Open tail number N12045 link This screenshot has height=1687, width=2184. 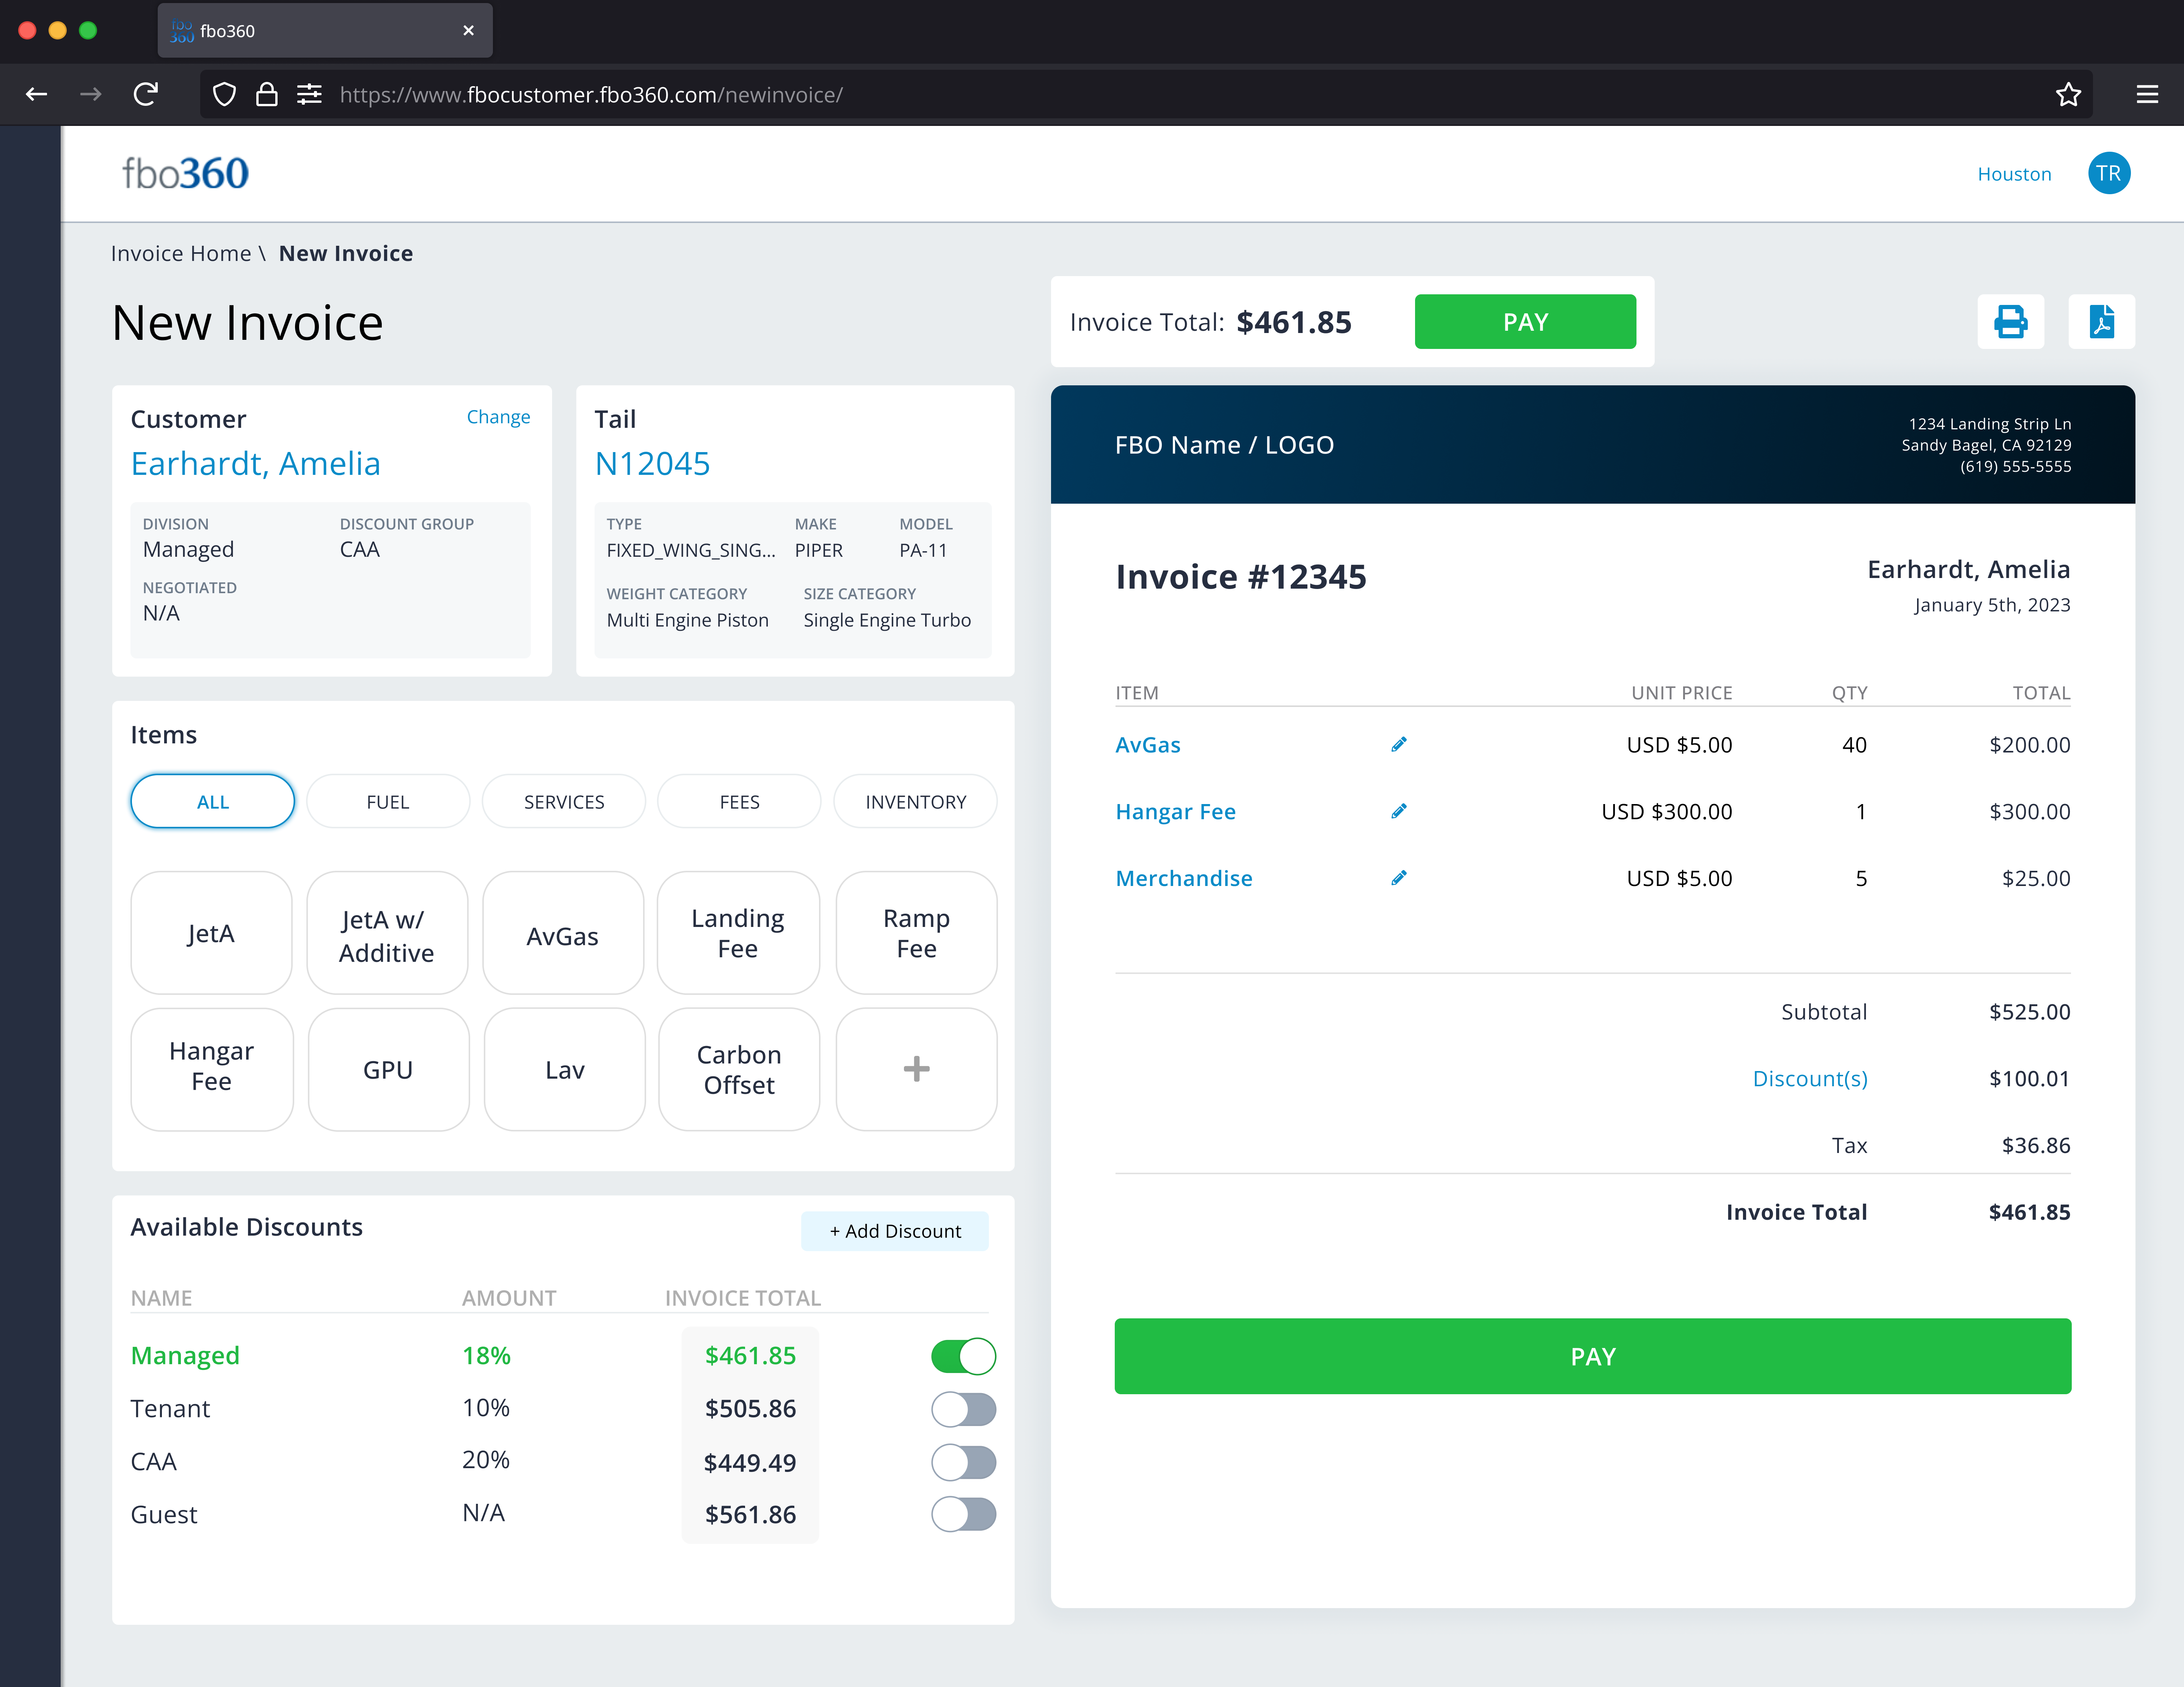(x=652, y=464)
